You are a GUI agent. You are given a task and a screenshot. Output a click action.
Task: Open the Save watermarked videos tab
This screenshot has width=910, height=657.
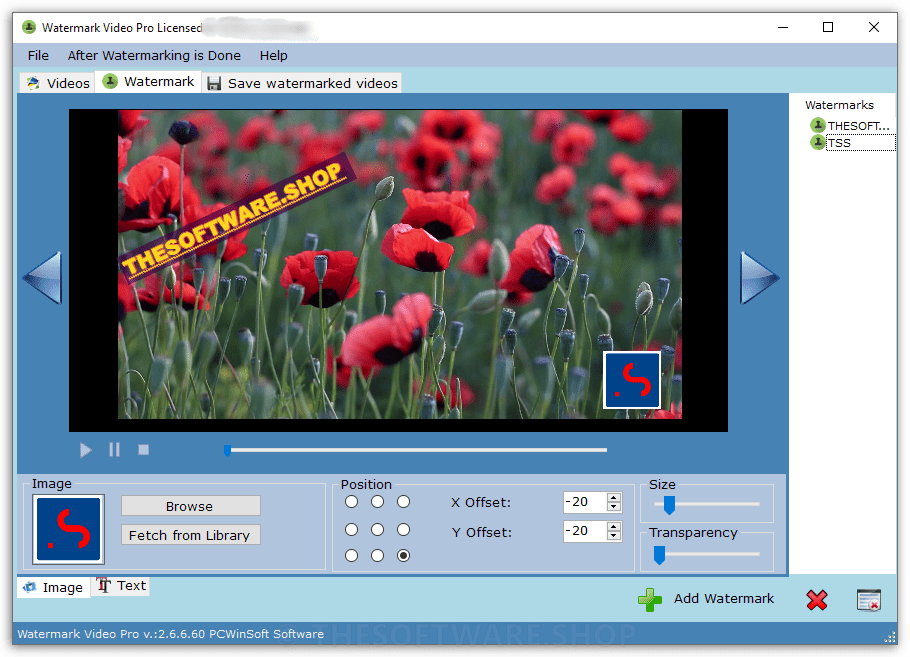[x=302, y=83]
